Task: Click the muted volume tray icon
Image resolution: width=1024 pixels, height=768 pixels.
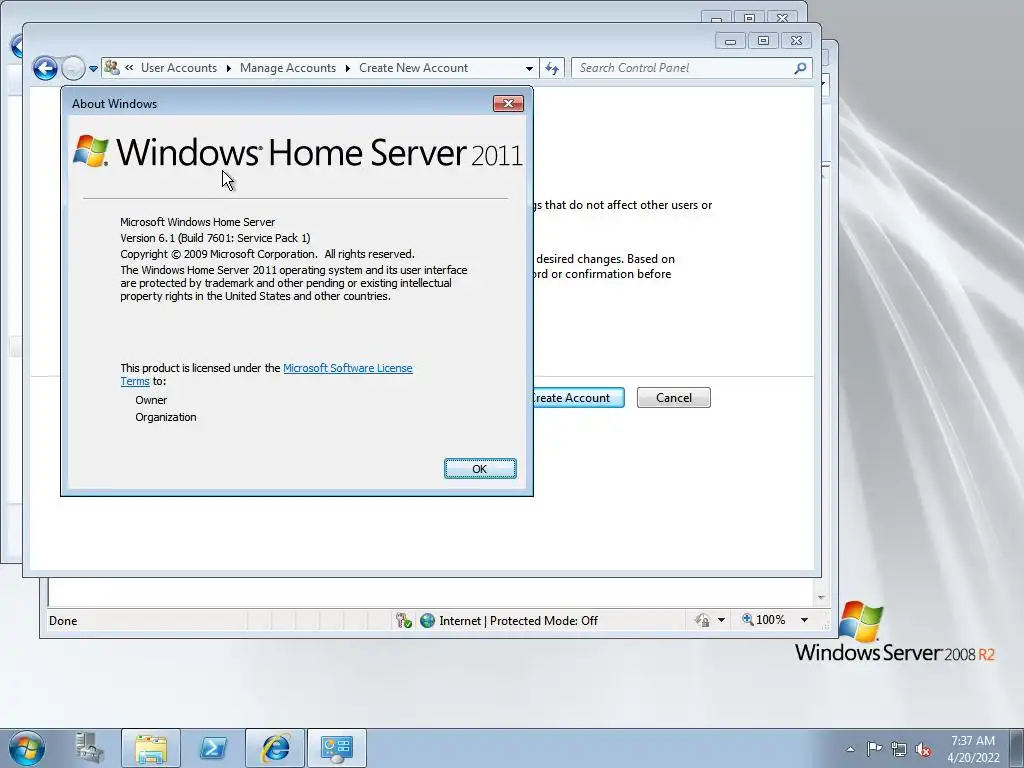Action: (x=923, y=749)
